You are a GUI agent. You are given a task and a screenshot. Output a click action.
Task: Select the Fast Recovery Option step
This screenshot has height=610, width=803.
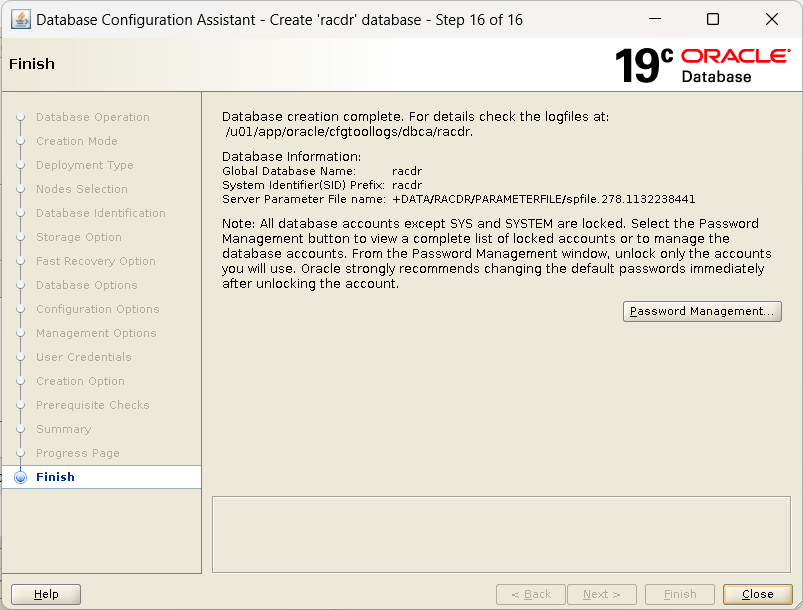pyautogui.click(x=96, y=261)
